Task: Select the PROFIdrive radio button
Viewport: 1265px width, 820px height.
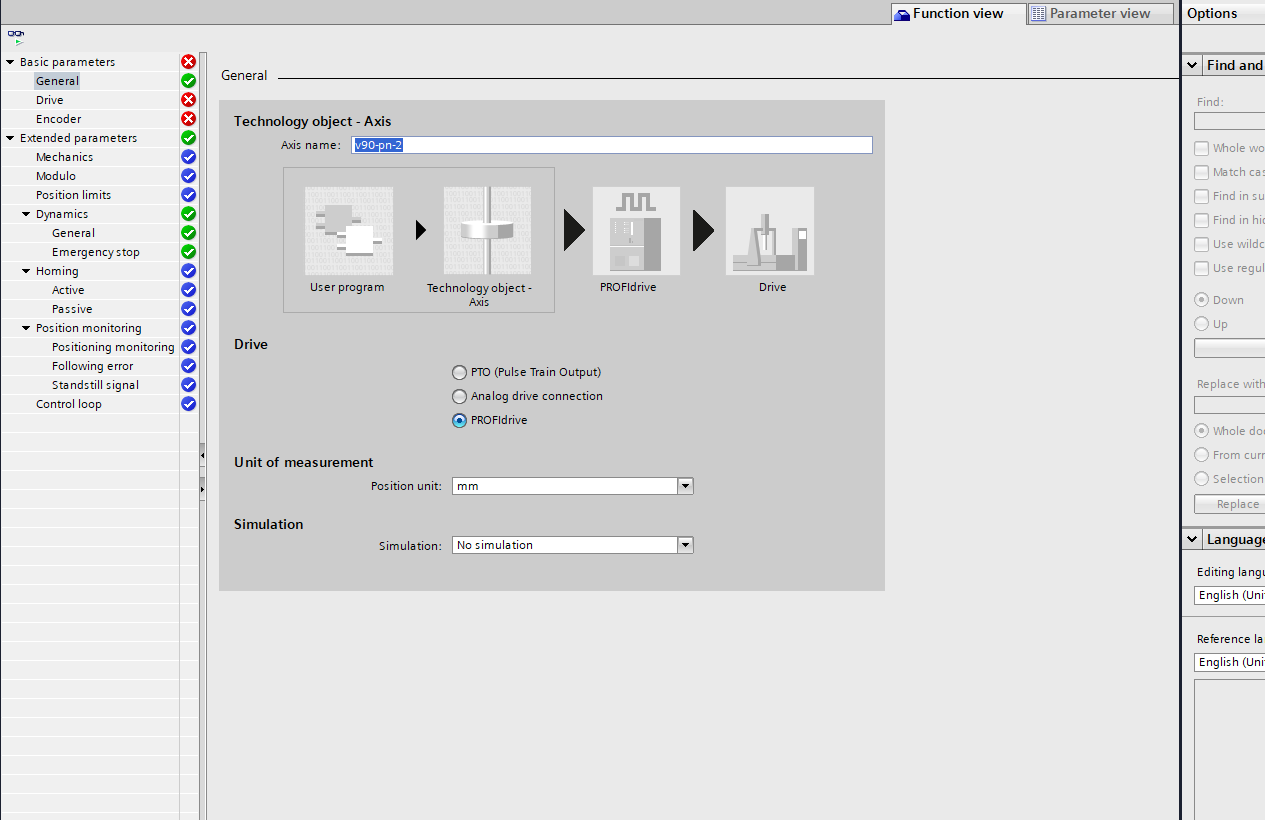Action: coord(459,420)
